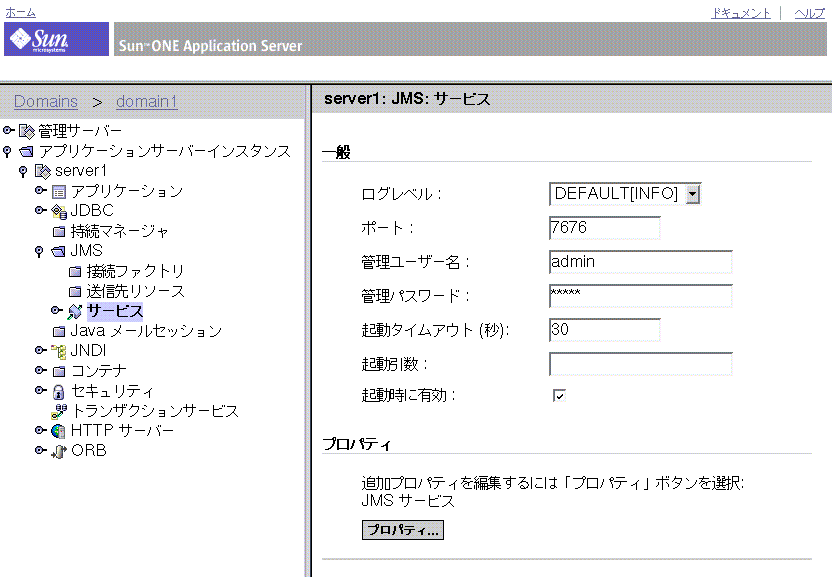Expand the JDBC node

coord(40,210)
